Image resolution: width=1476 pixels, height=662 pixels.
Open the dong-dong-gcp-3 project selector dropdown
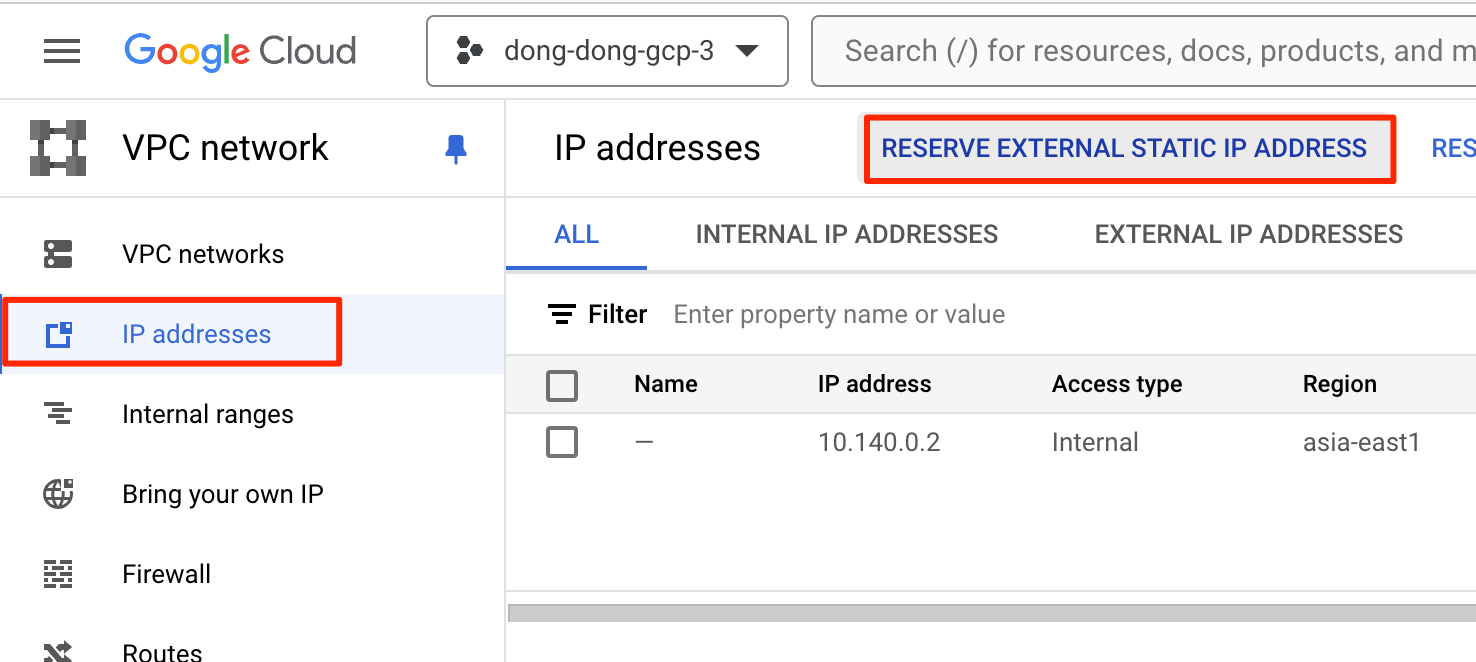pyautogui.click(x=607, y=51)
